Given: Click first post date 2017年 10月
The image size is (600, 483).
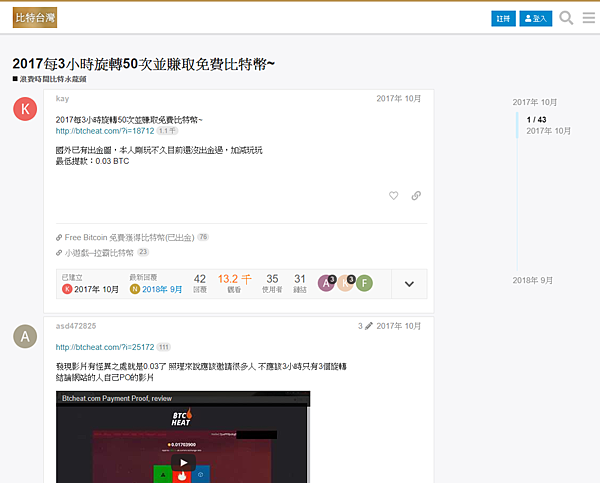Looking at the screenshot, I should coord(398,99).
